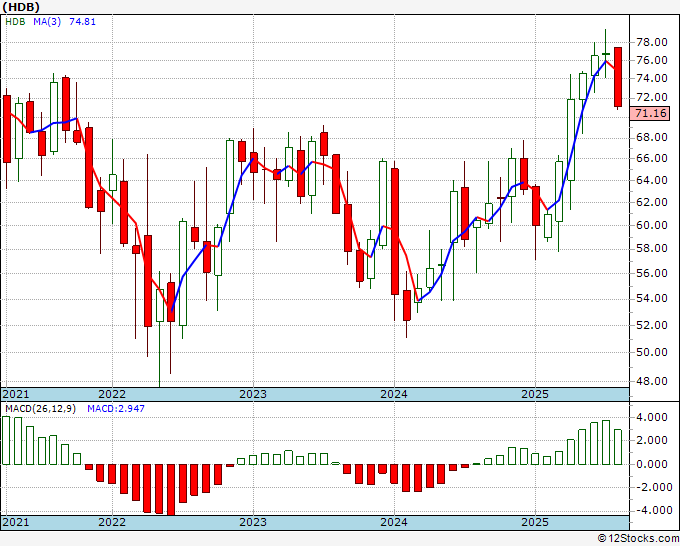Image resolution: width=680 pixels, height=546 pixels.
Task: Click the 54.00 price axis label
Action: click(x=651, y=298)
